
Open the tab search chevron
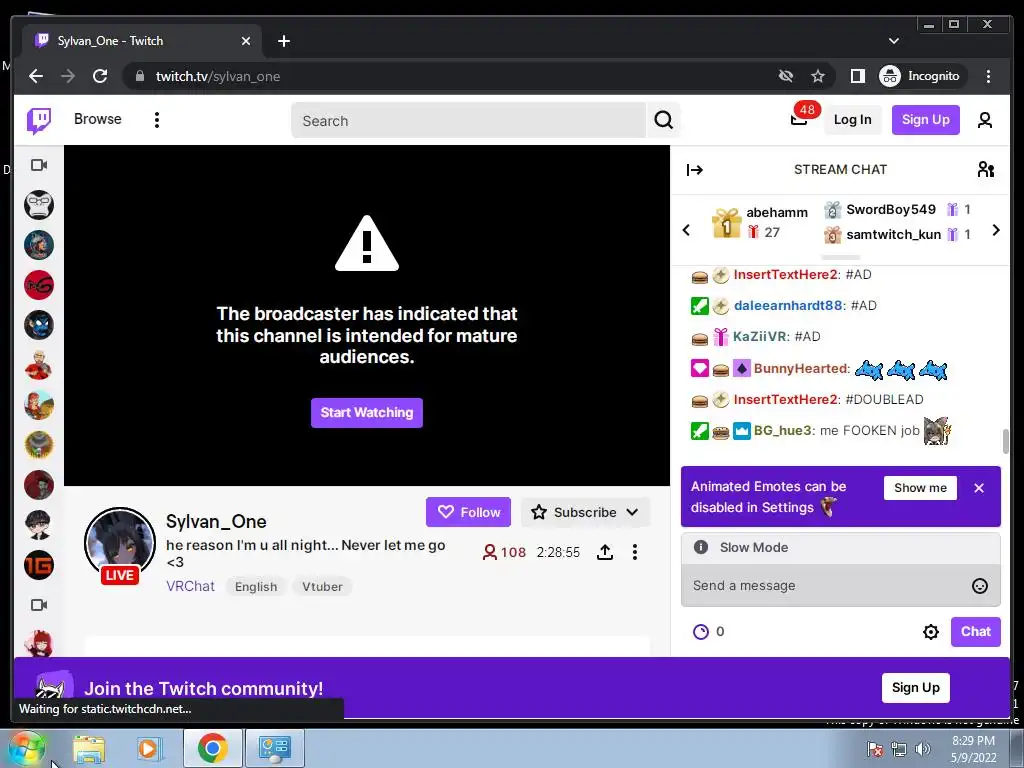[x=894, y=41]
